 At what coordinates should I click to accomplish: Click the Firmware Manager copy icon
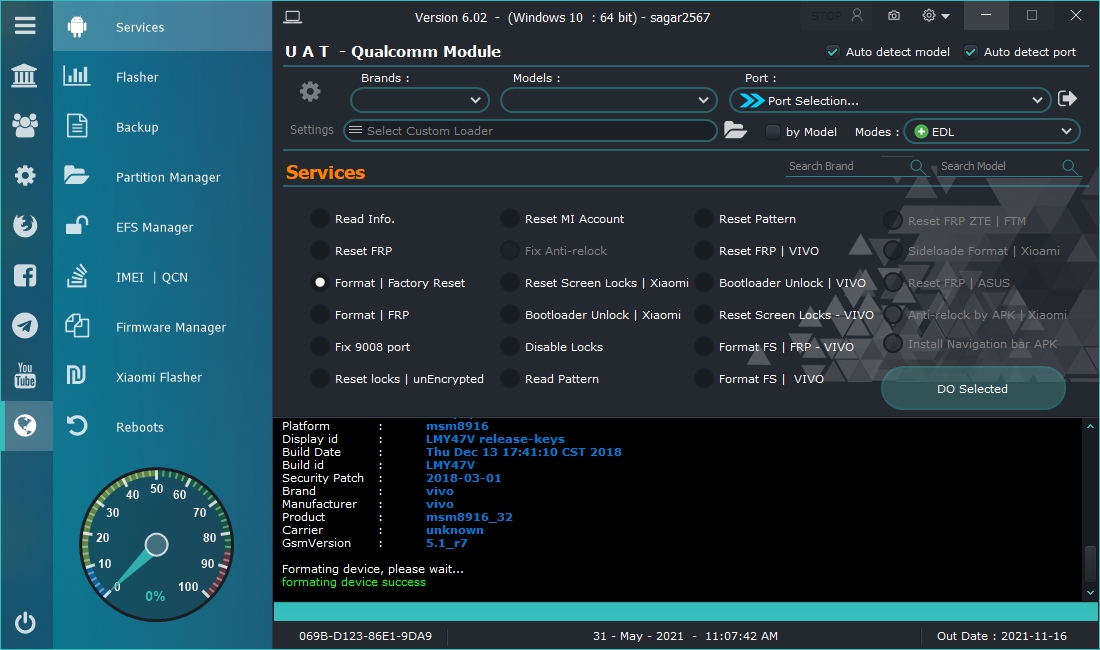[x=76, y=326]
